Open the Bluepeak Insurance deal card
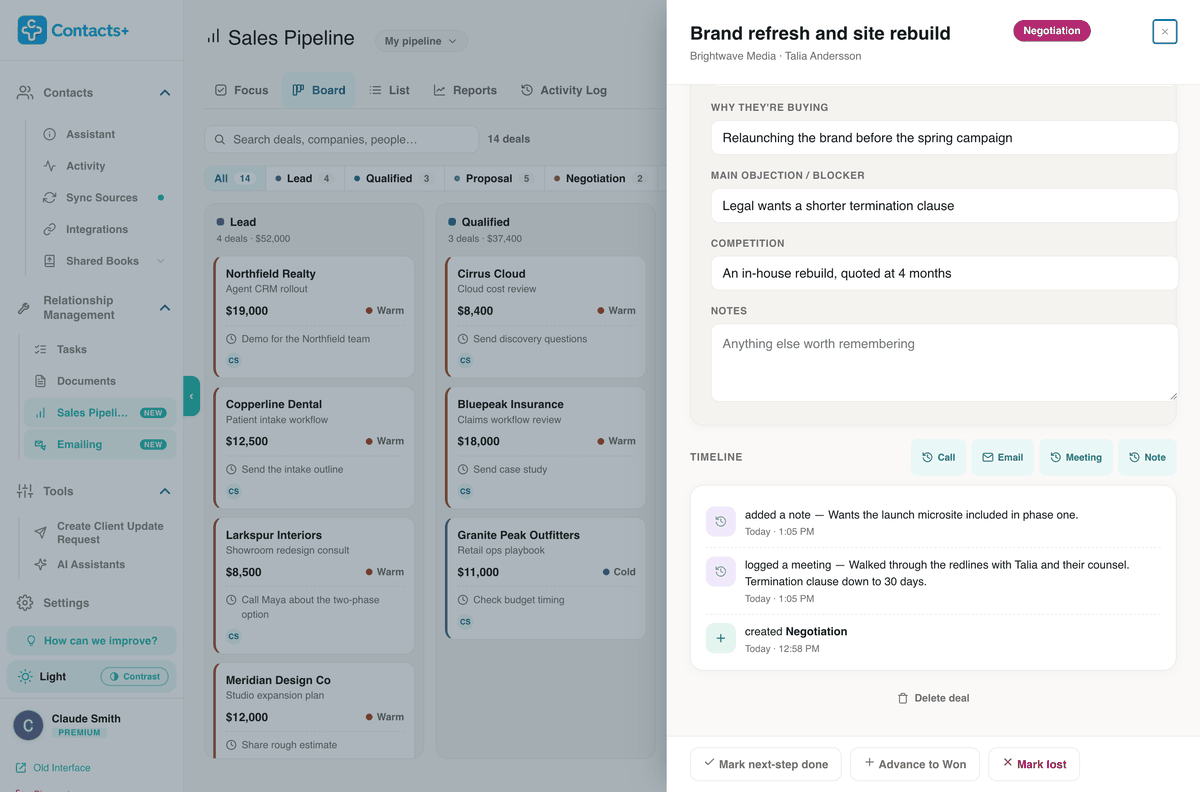Viewport: 1200px width, 792px height. click(545, 447)
